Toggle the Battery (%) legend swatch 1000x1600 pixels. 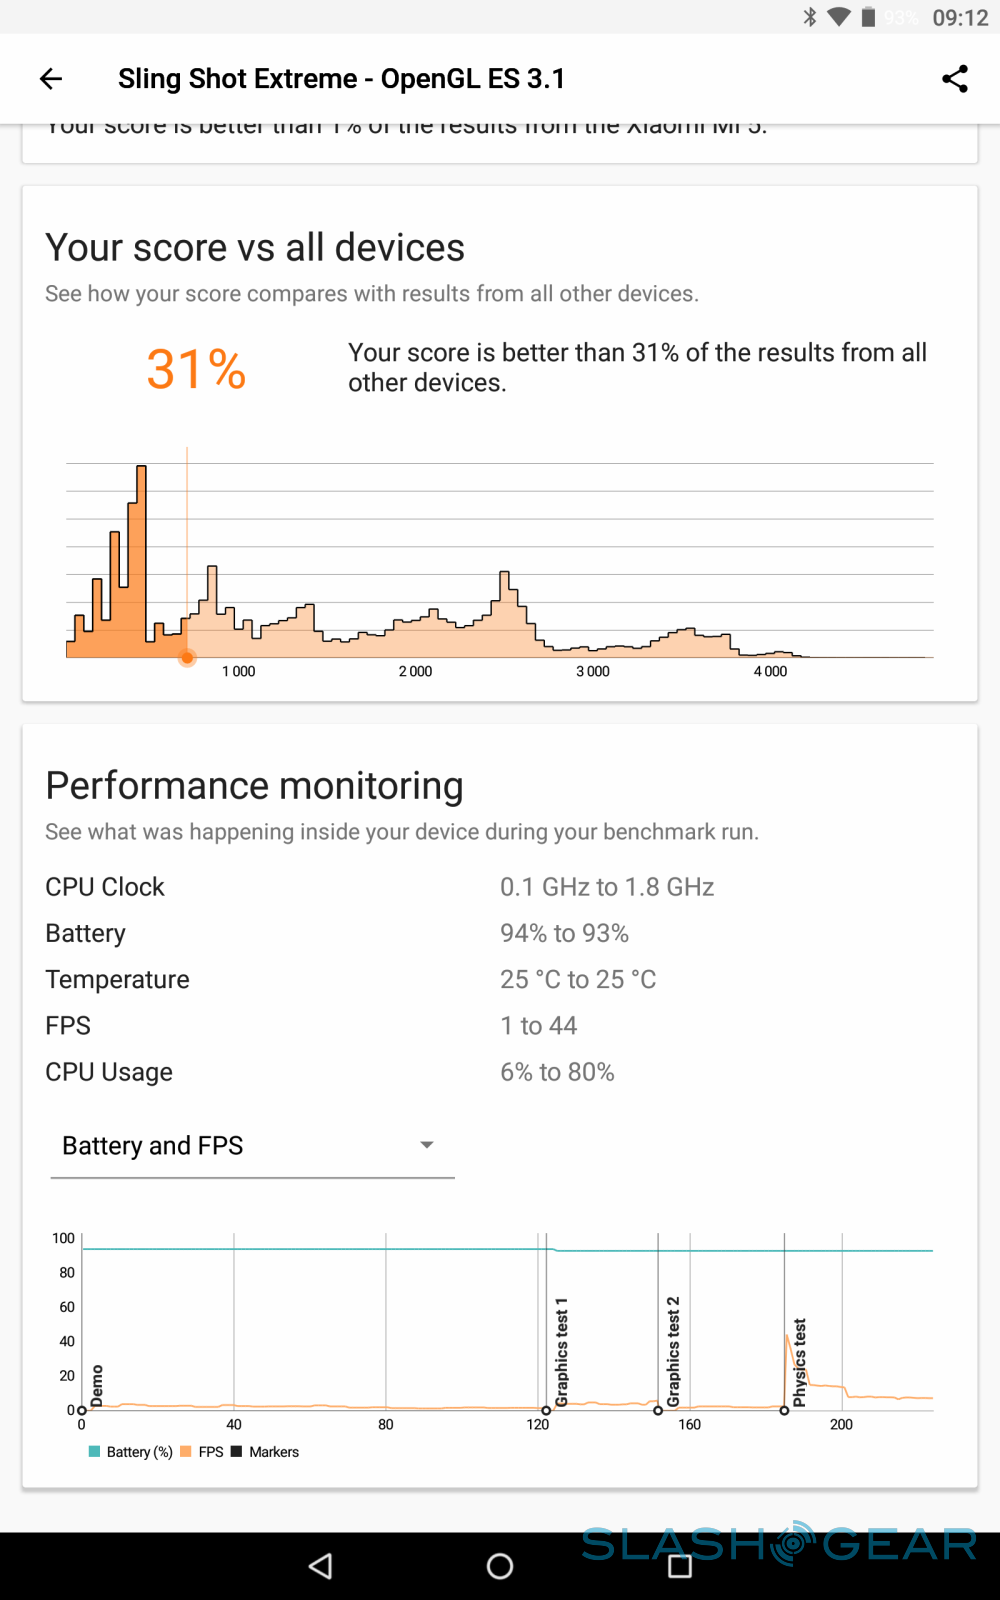(x=95, y=1452)
